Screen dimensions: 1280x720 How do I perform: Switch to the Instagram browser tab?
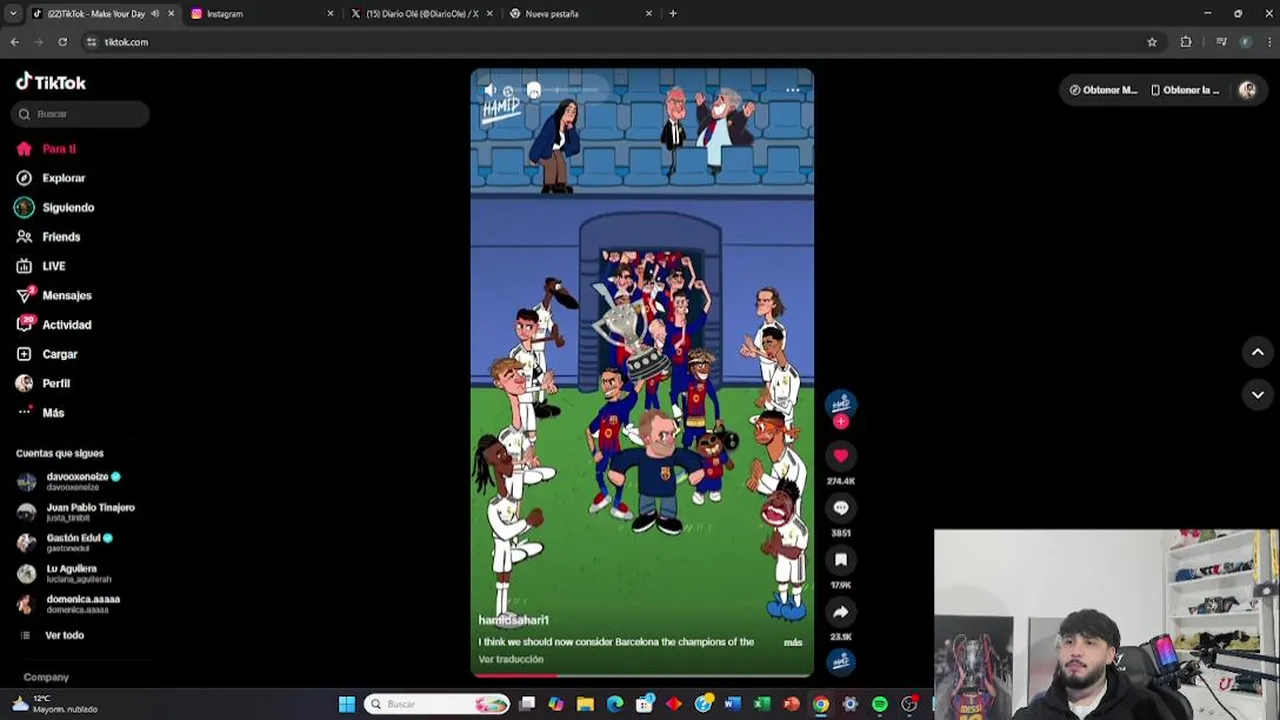click(262, 14)
